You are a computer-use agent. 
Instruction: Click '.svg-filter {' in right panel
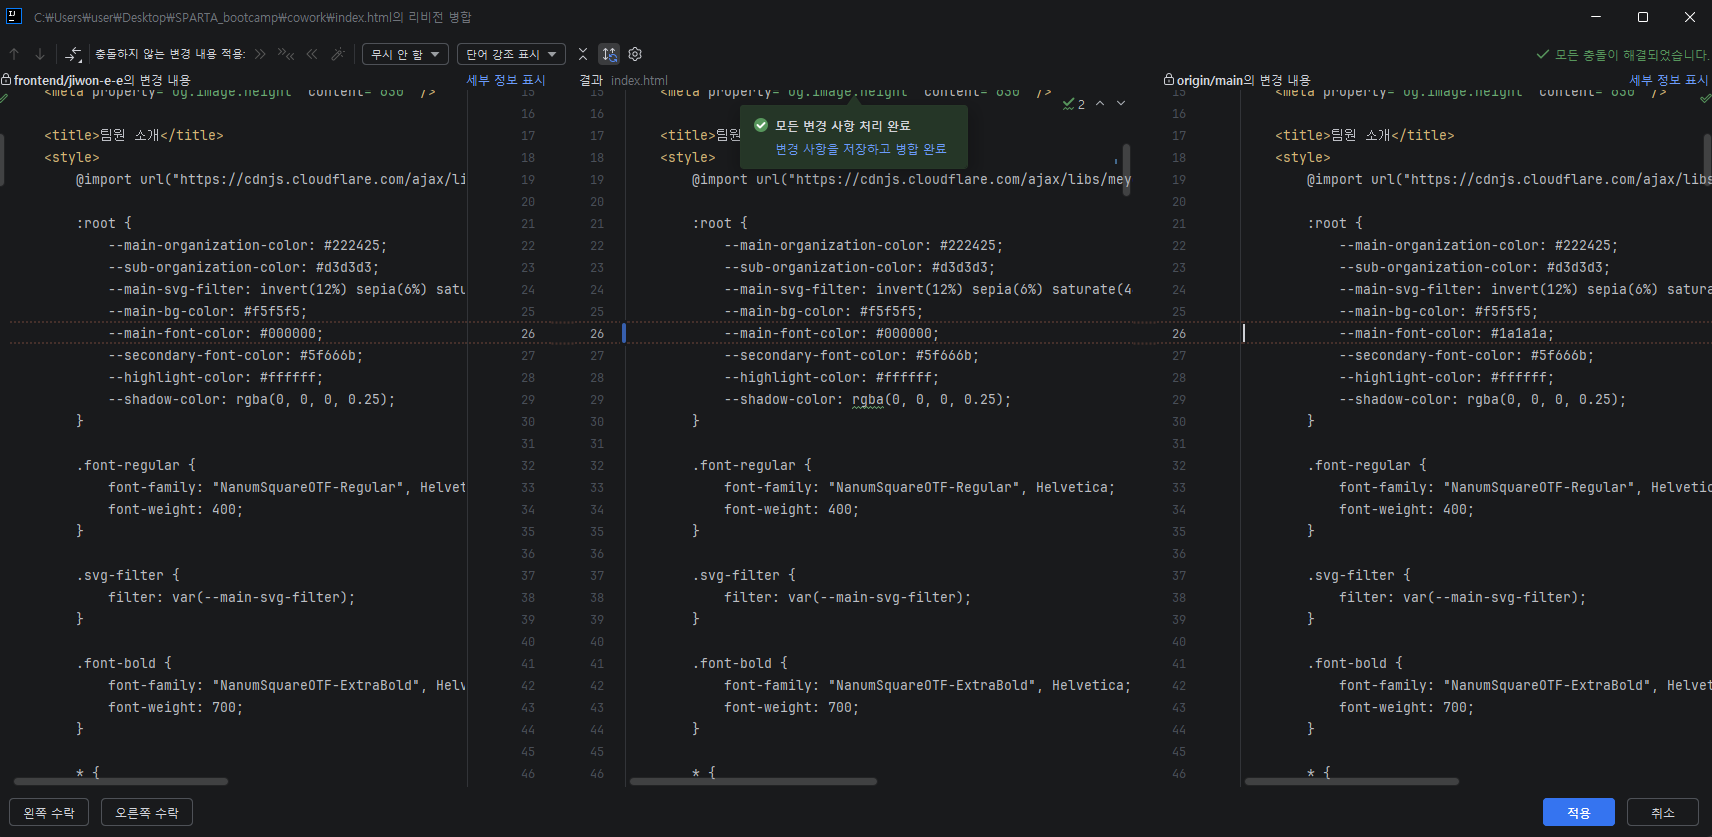[x=1359, y=576]
